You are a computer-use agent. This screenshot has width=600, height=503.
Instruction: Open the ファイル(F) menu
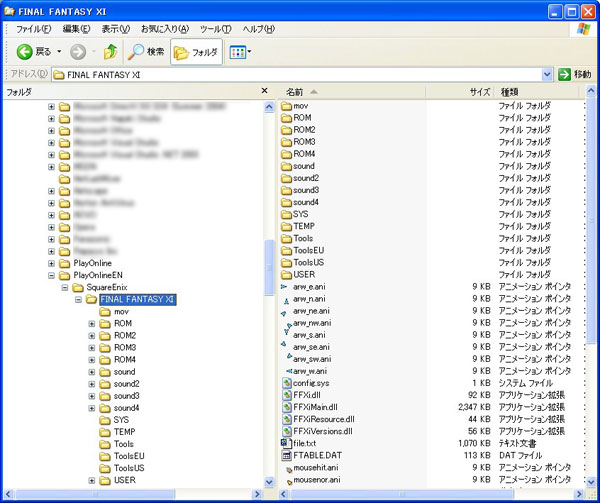point(34,29)
